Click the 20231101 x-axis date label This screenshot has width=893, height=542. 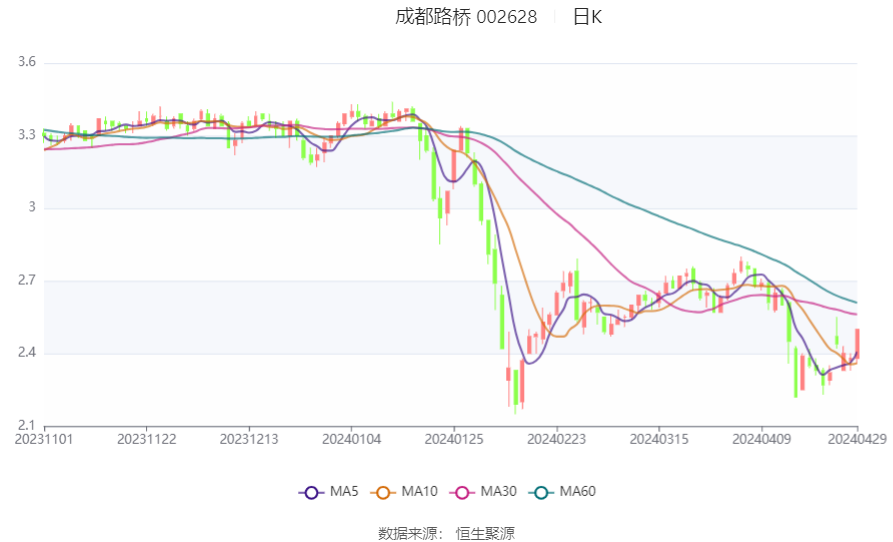point(45,439)
